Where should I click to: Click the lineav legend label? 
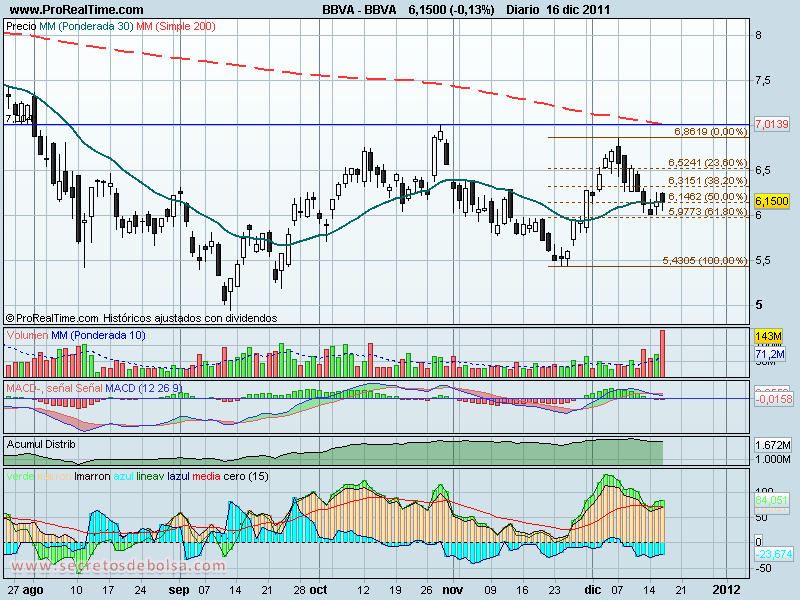(151, 476)
